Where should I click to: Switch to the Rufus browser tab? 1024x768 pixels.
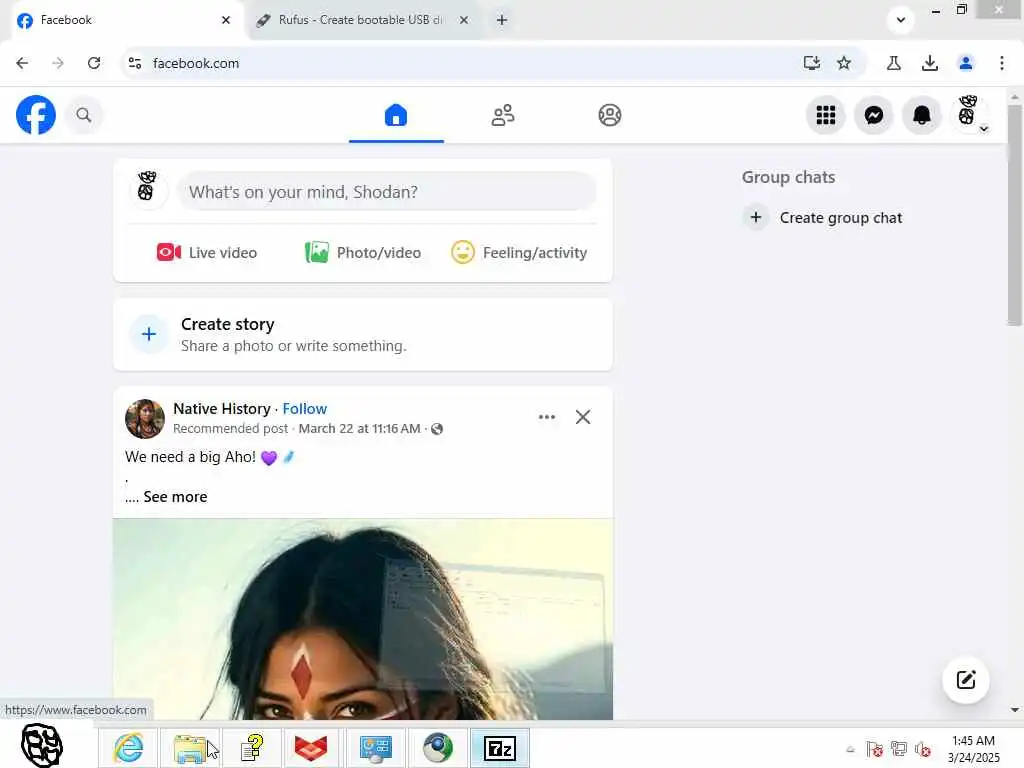pos(359,20)
